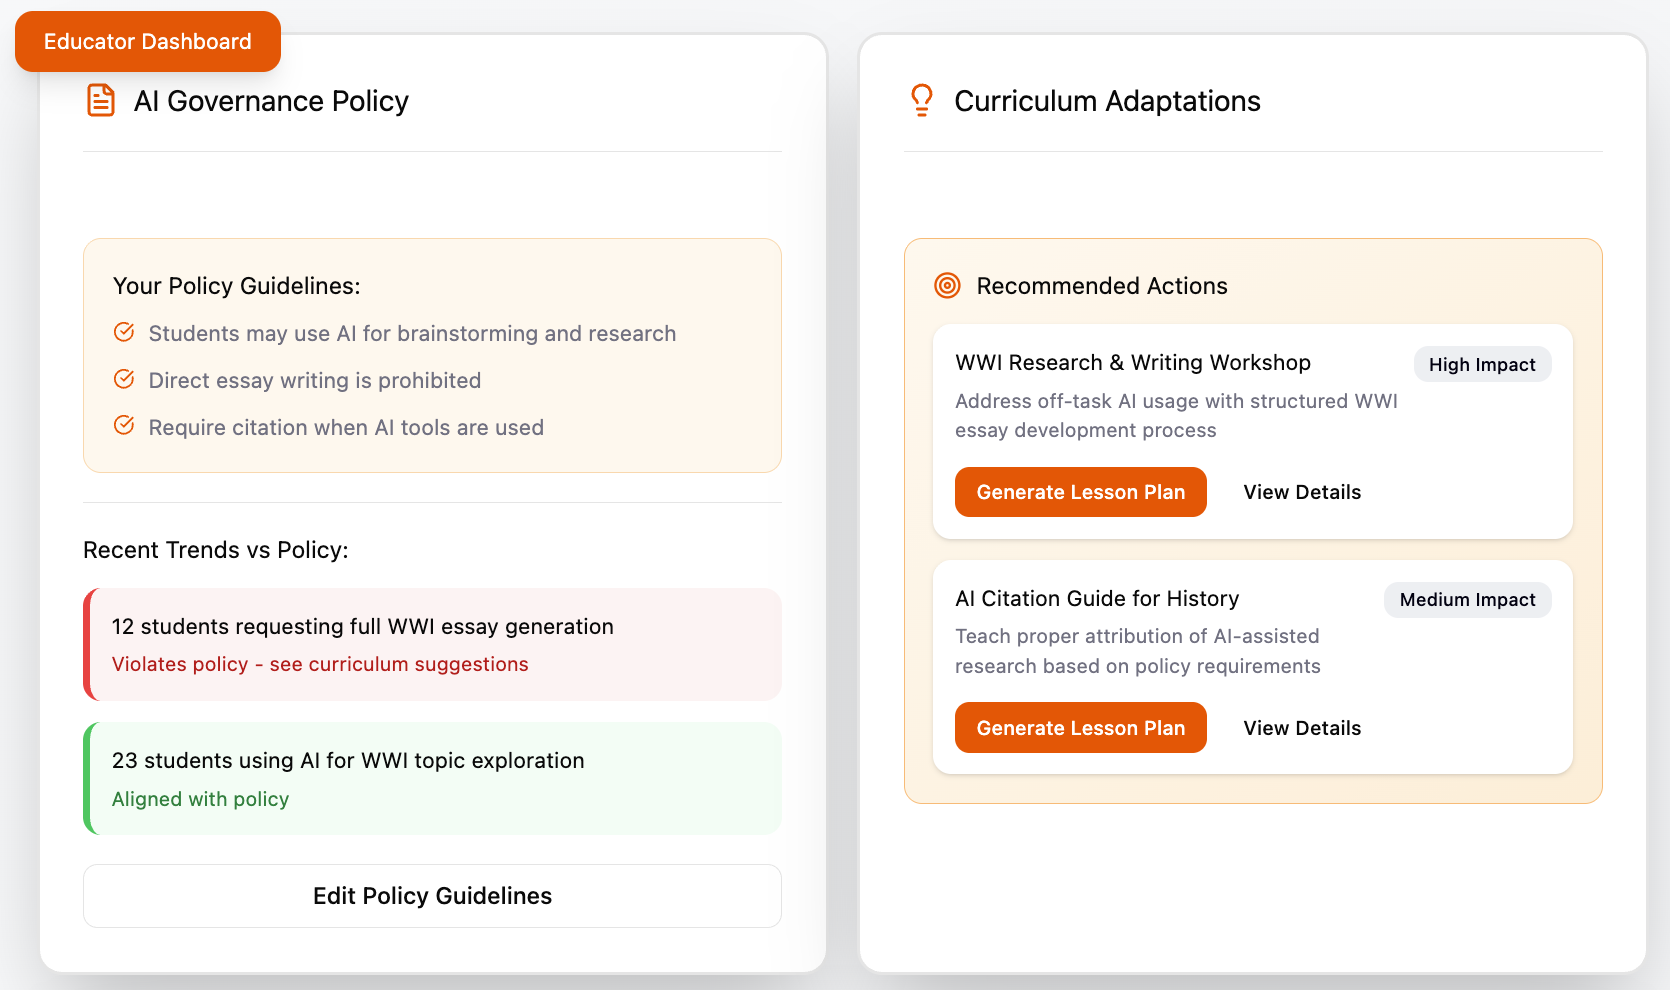
Task: View details of WWI Research & Writing Workshop
Action: (x=1301, y=492)
